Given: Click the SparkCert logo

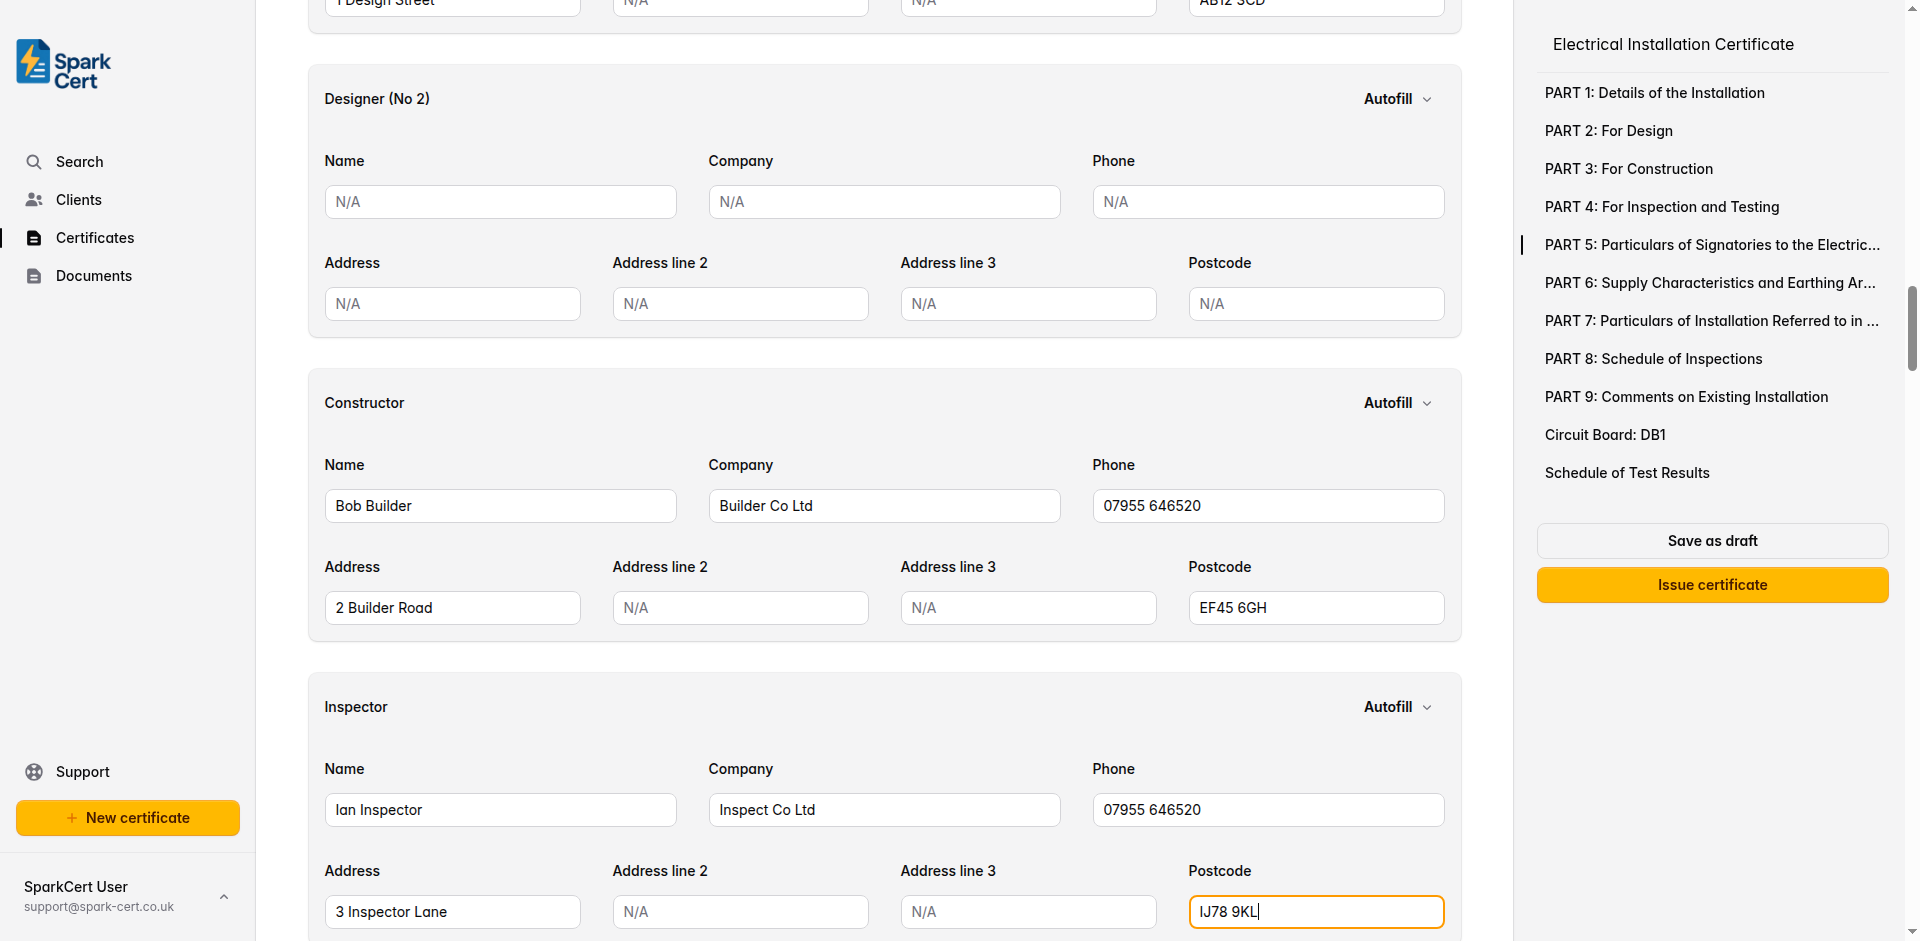Looking at the screenshot, I should tap(62, 63).
